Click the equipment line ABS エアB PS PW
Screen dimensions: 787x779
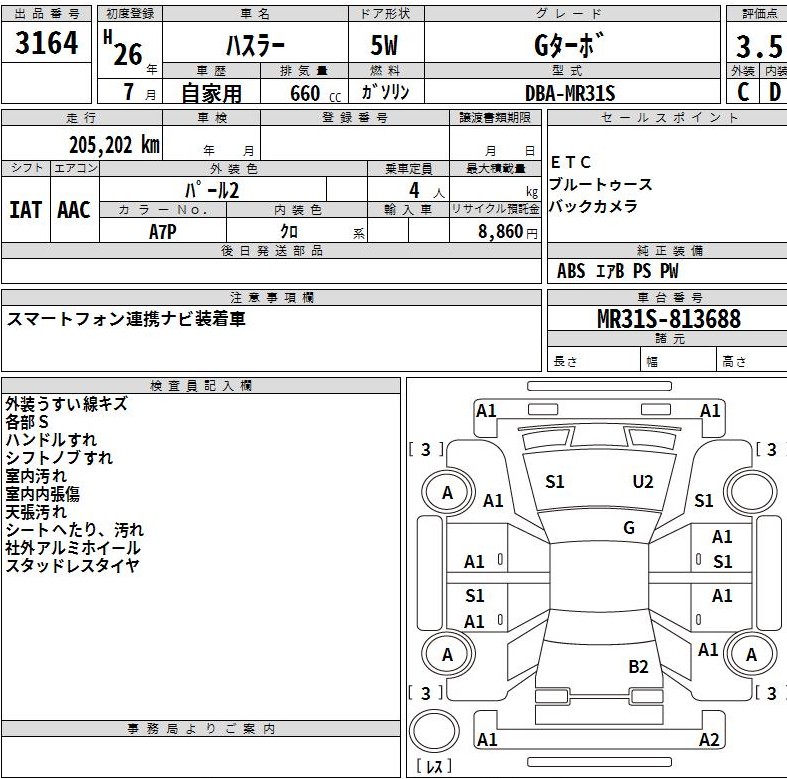[x=617, y=271]
